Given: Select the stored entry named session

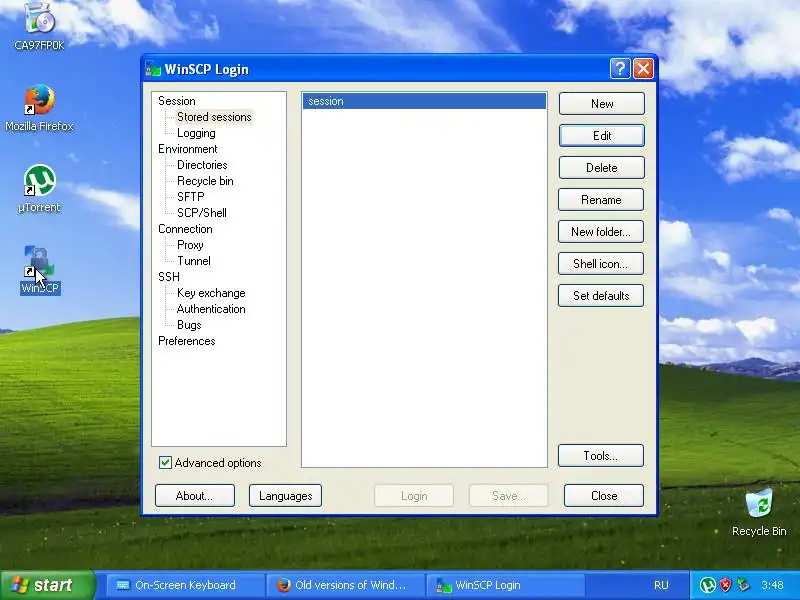Looking at the screenshot, I should 424,101.
